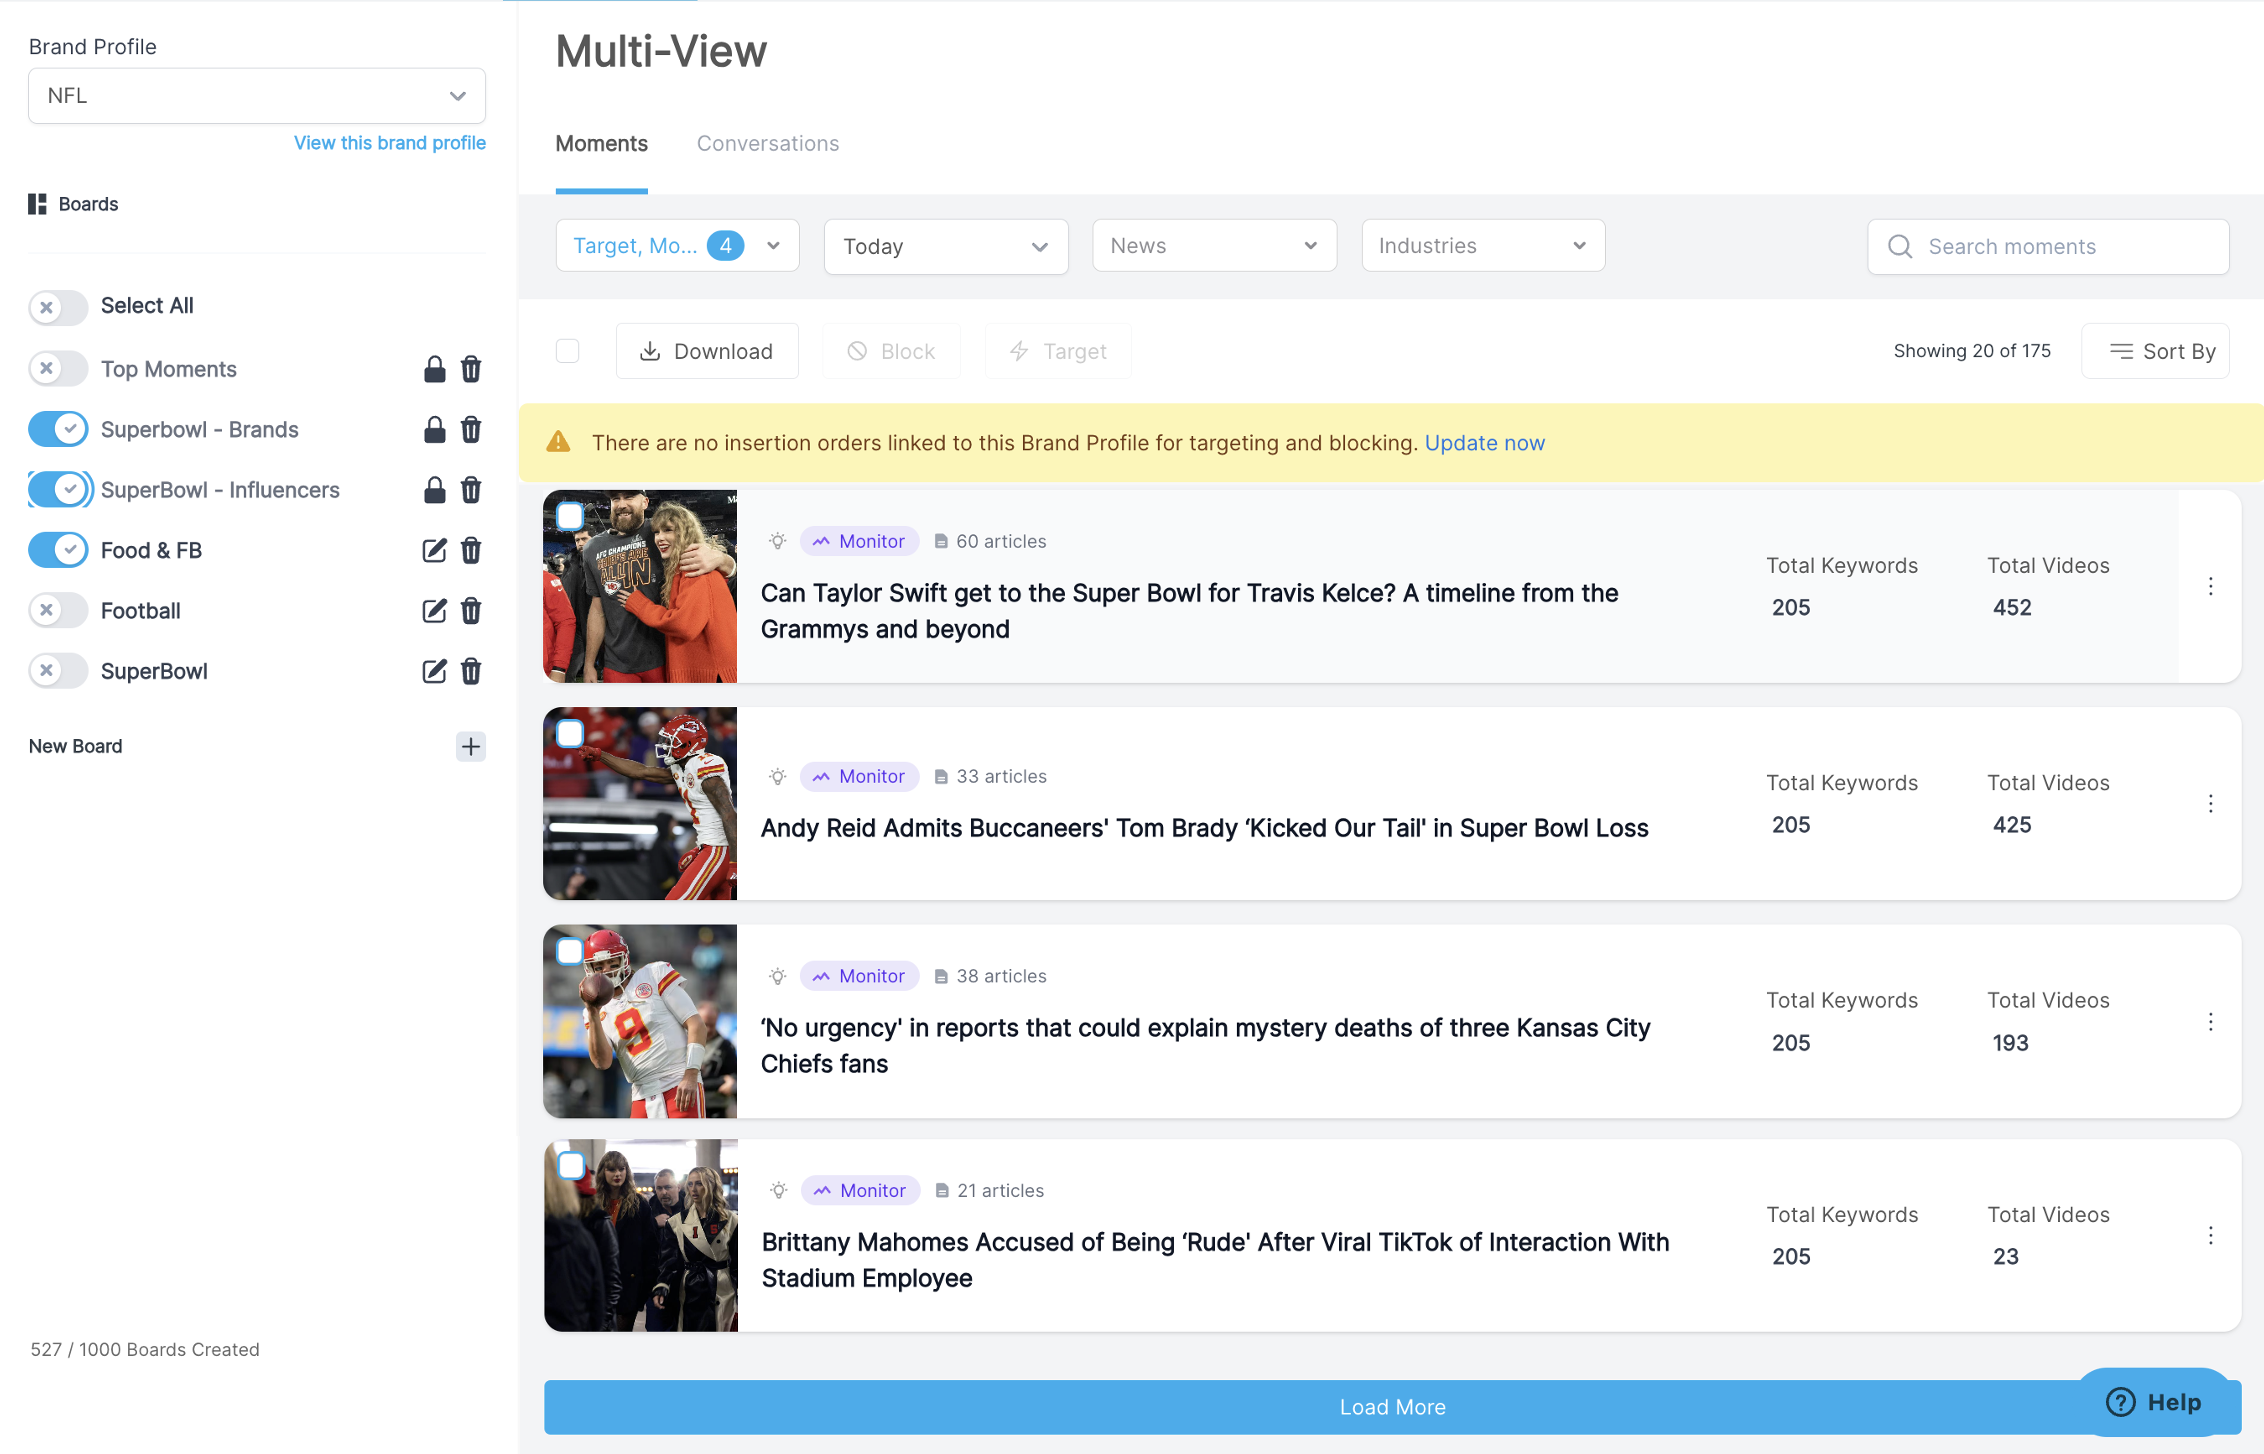The height and width of the screenshot is (1454, 2264).
Task: Click trash icon for Football board
Action: click(x=471, y=611)
